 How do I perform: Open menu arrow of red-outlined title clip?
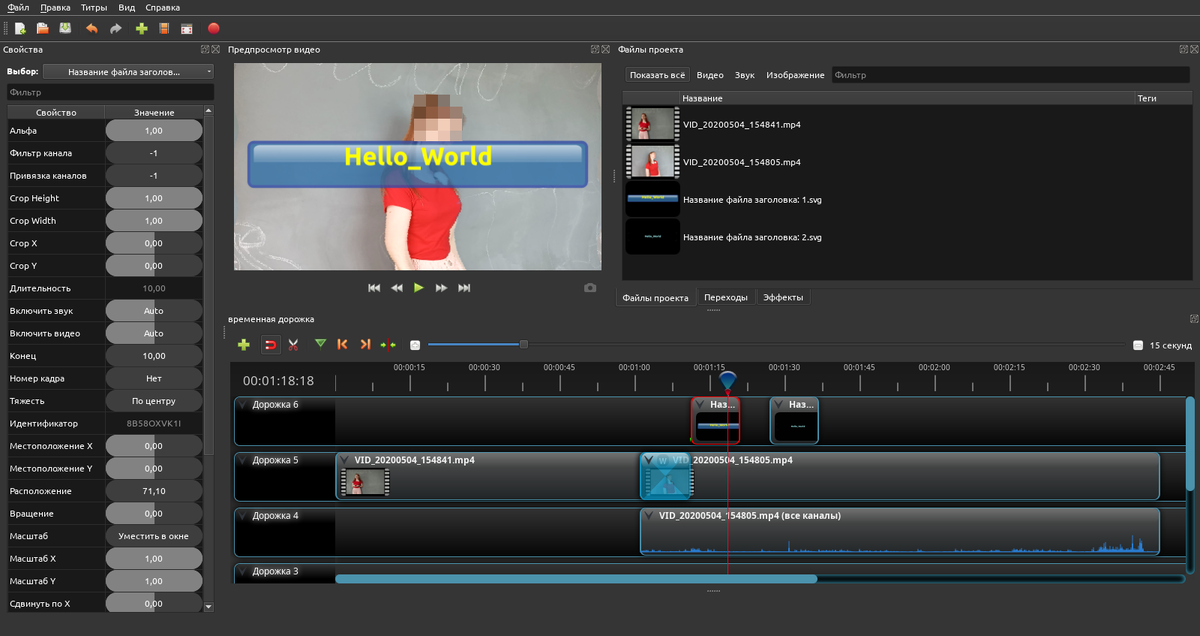tap(701, 405)
